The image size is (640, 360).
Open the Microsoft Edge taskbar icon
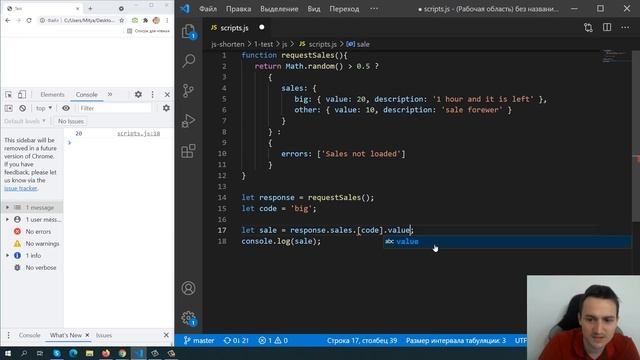(x=73, y=353)
